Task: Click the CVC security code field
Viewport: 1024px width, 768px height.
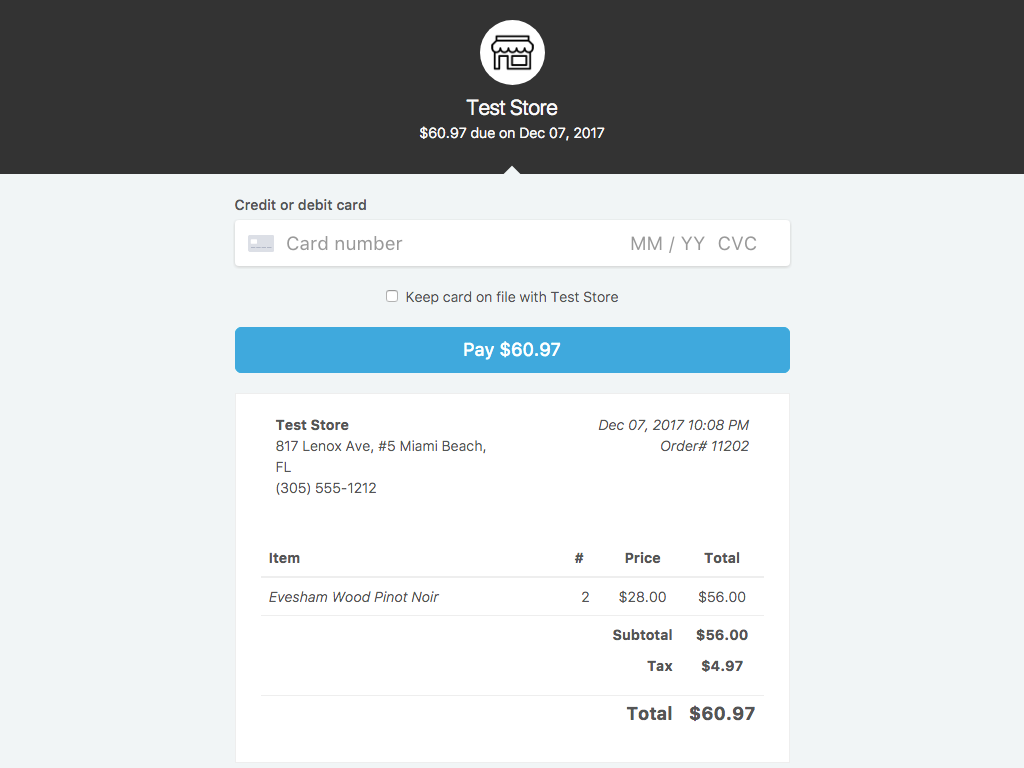Action: [737, 244]
